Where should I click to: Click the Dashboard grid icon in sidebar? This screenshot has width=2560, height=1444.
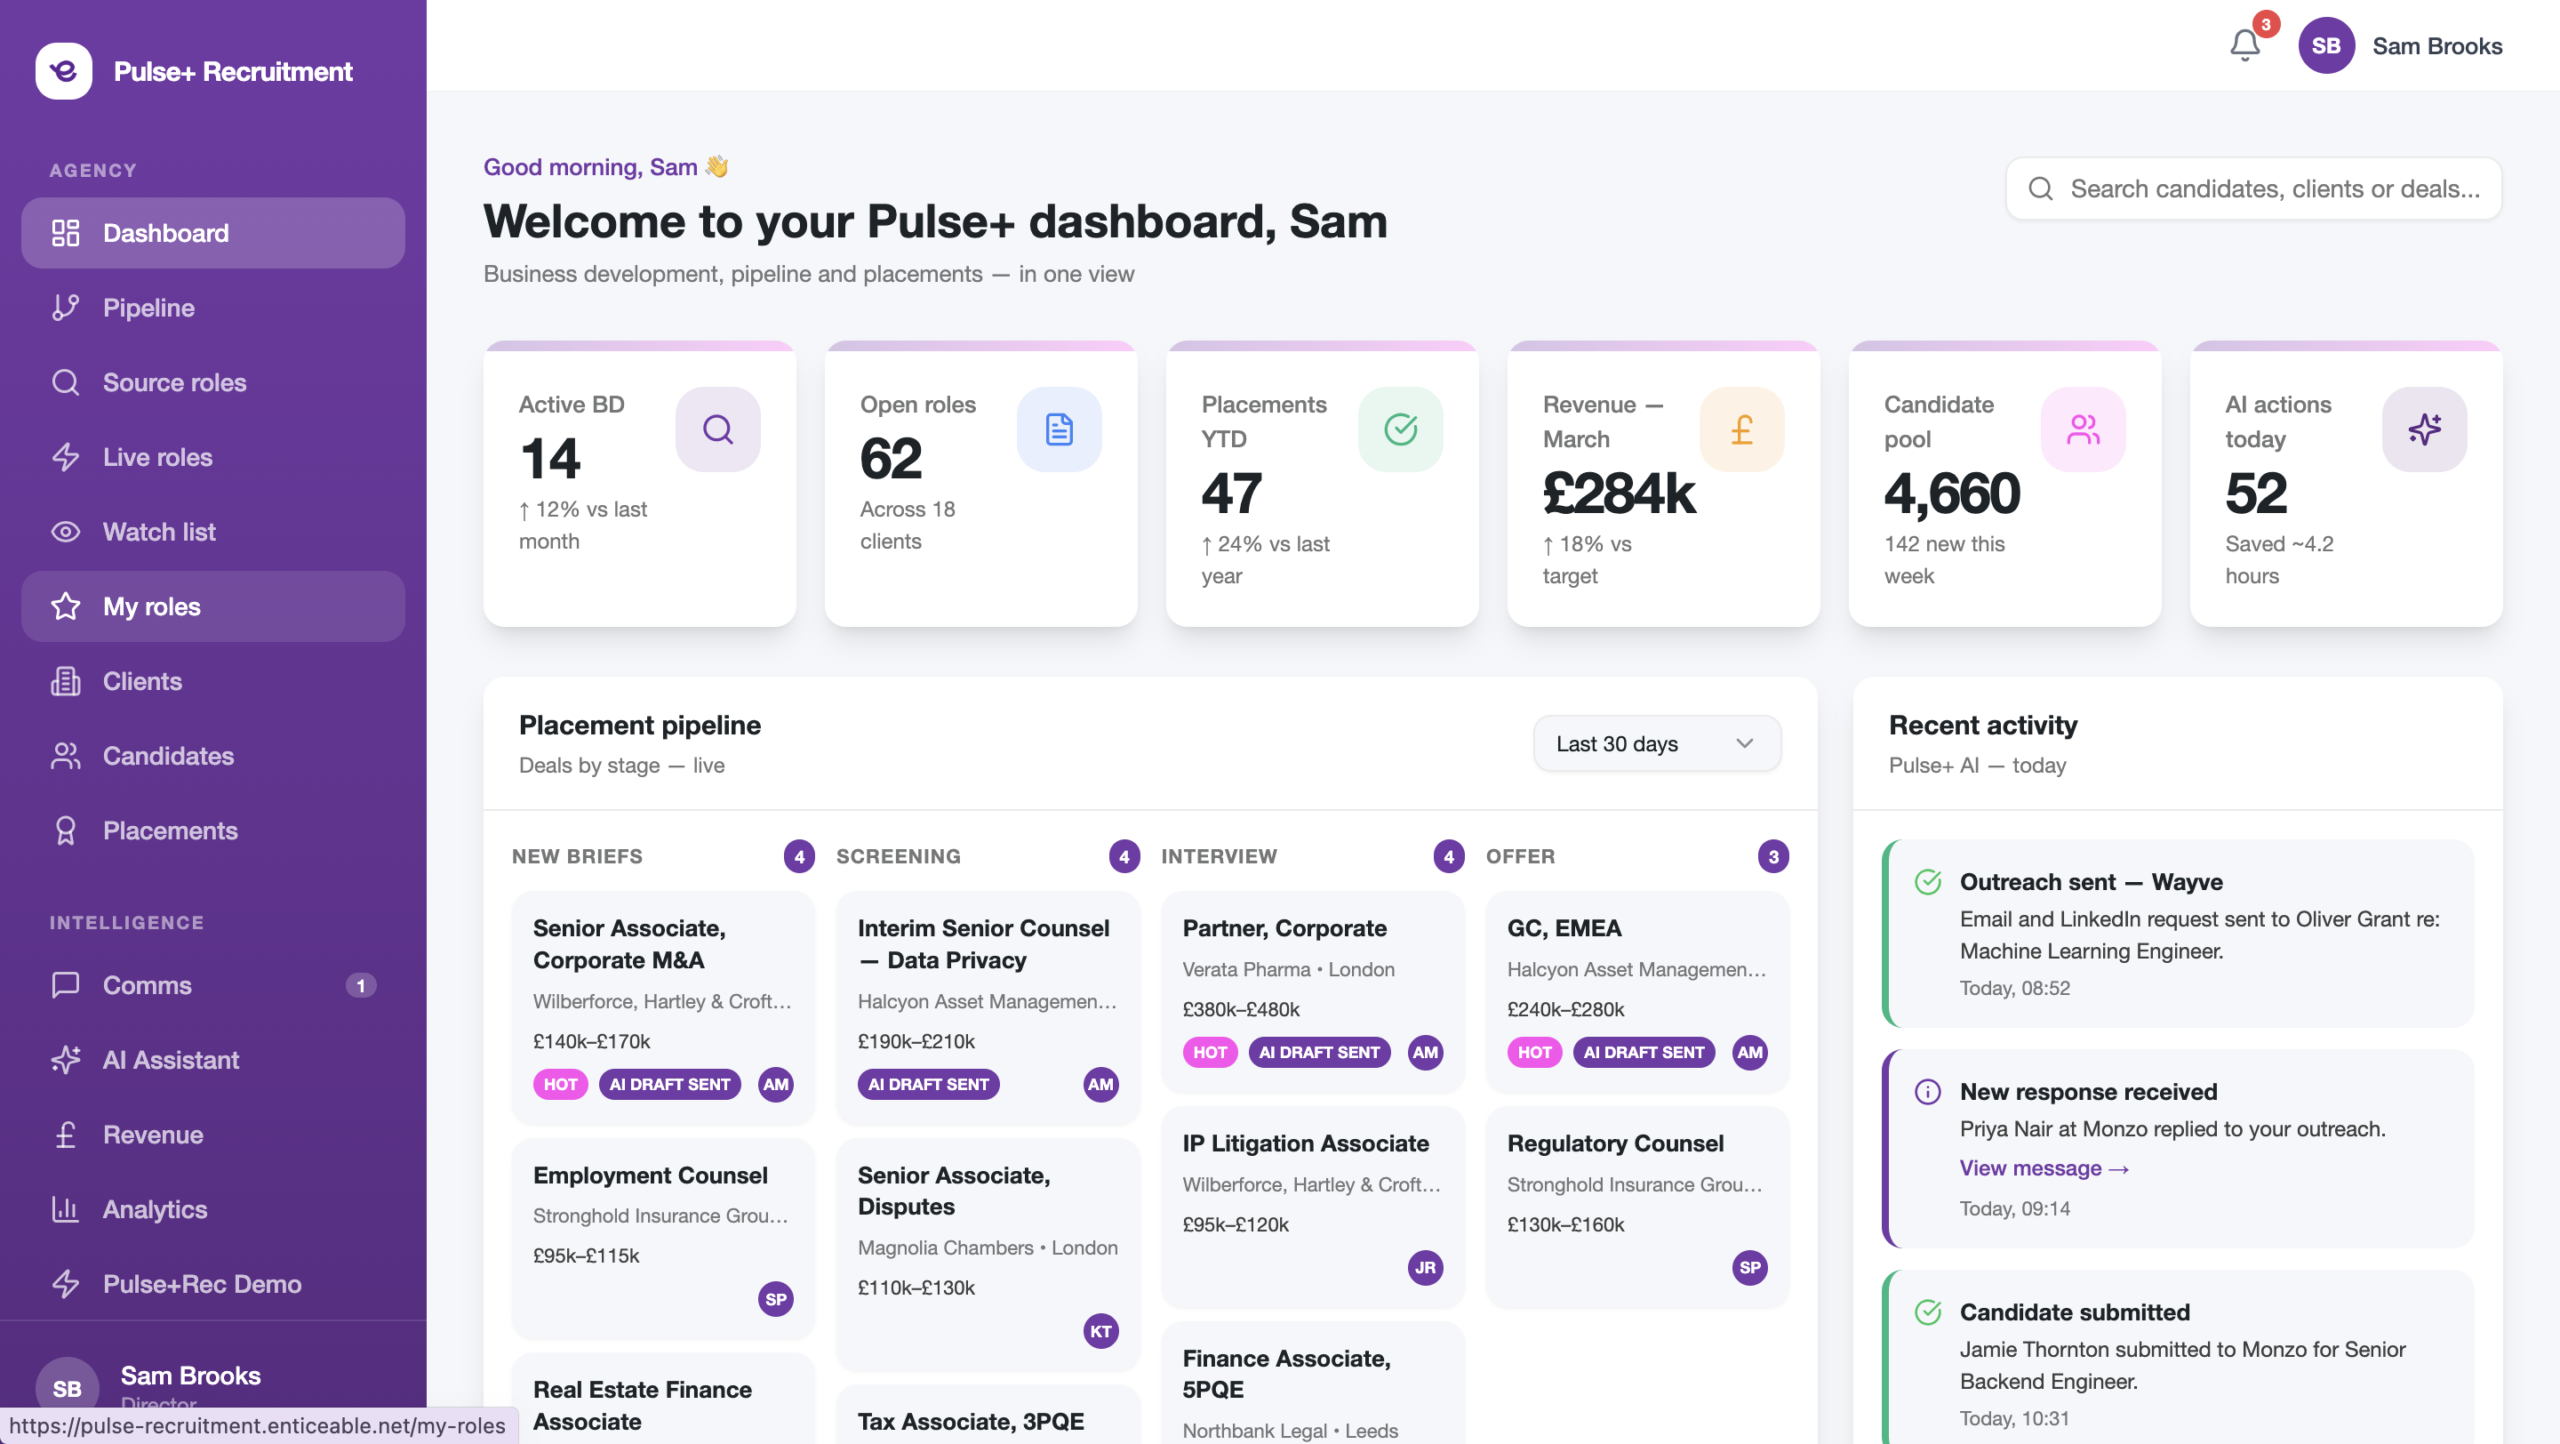66,233
